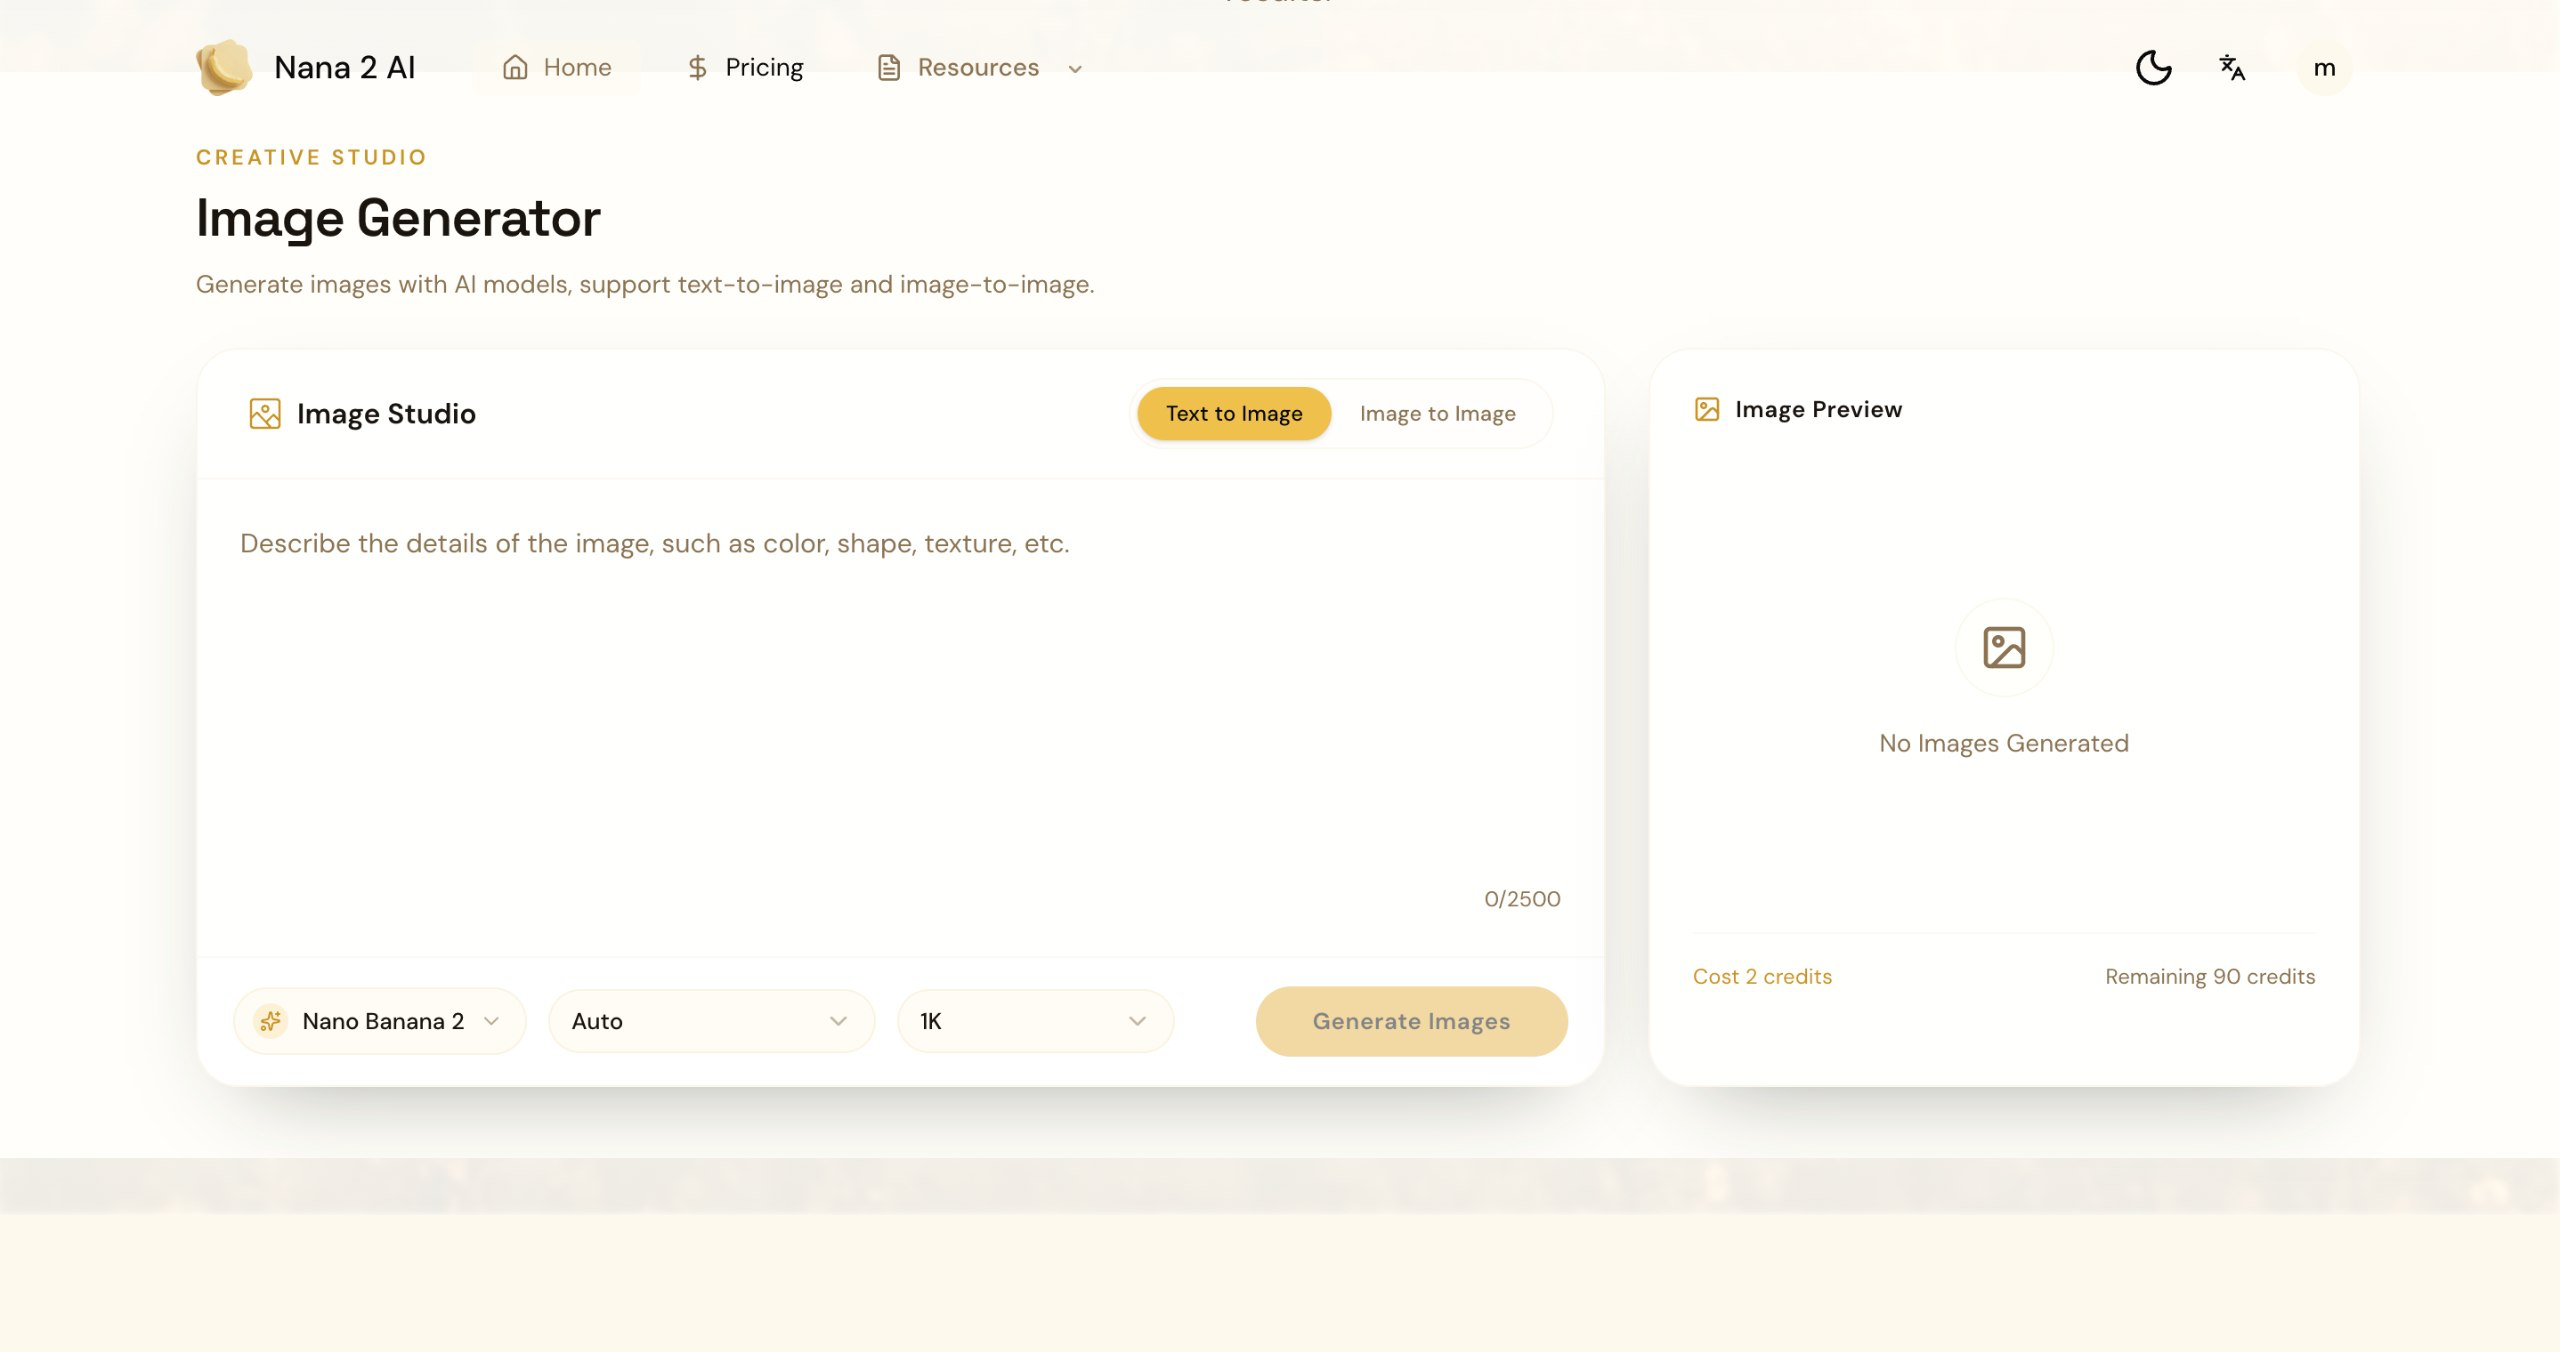Open the language translation switcher
This screenshot has width=2560, height=1352.
2232,68
